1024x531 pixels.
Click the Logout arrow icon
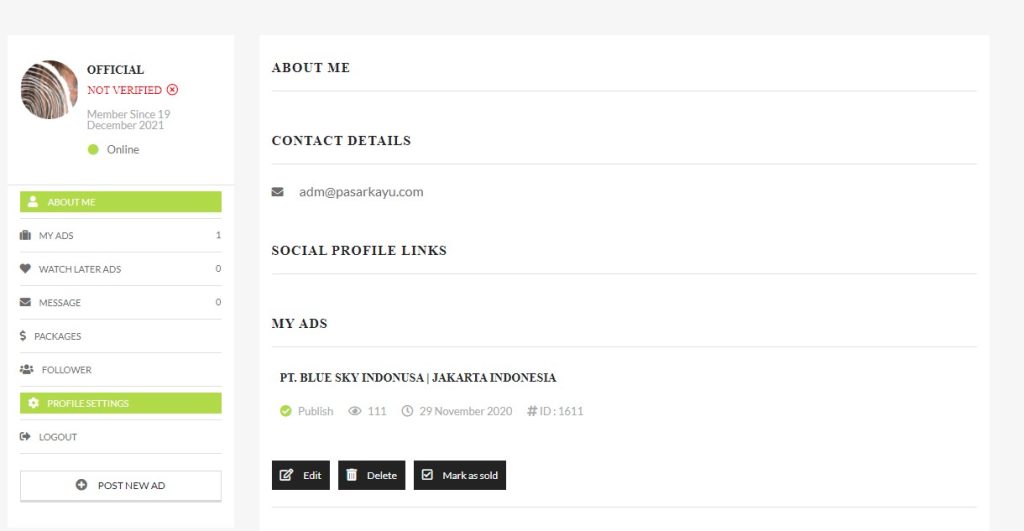point(26,437)
